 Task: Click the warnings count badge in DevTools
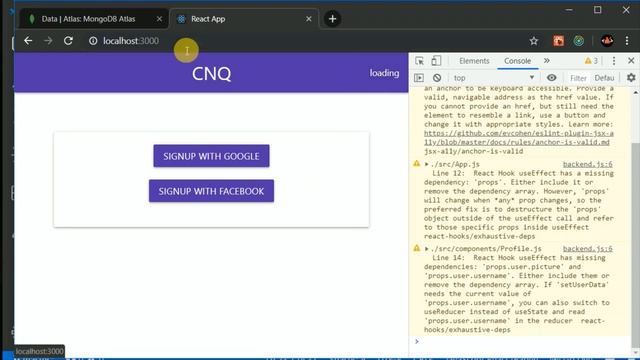pos(591,61)
